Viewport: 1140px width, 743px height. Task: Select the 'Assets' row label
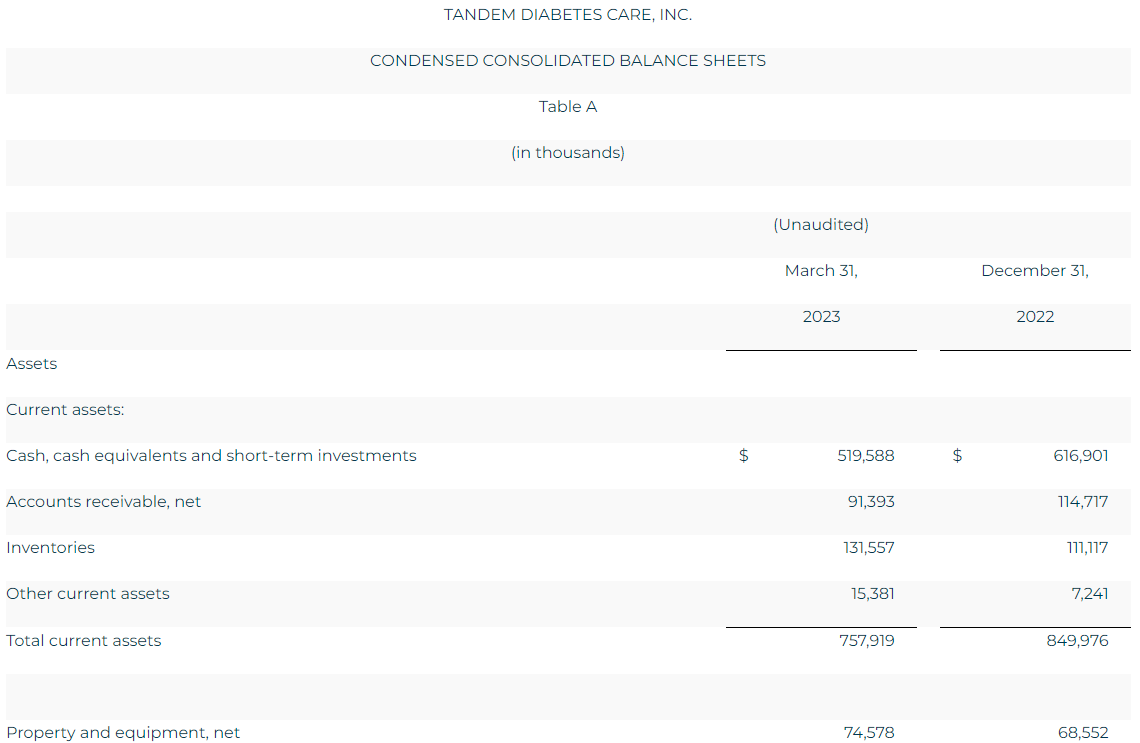tap(31, 364)
